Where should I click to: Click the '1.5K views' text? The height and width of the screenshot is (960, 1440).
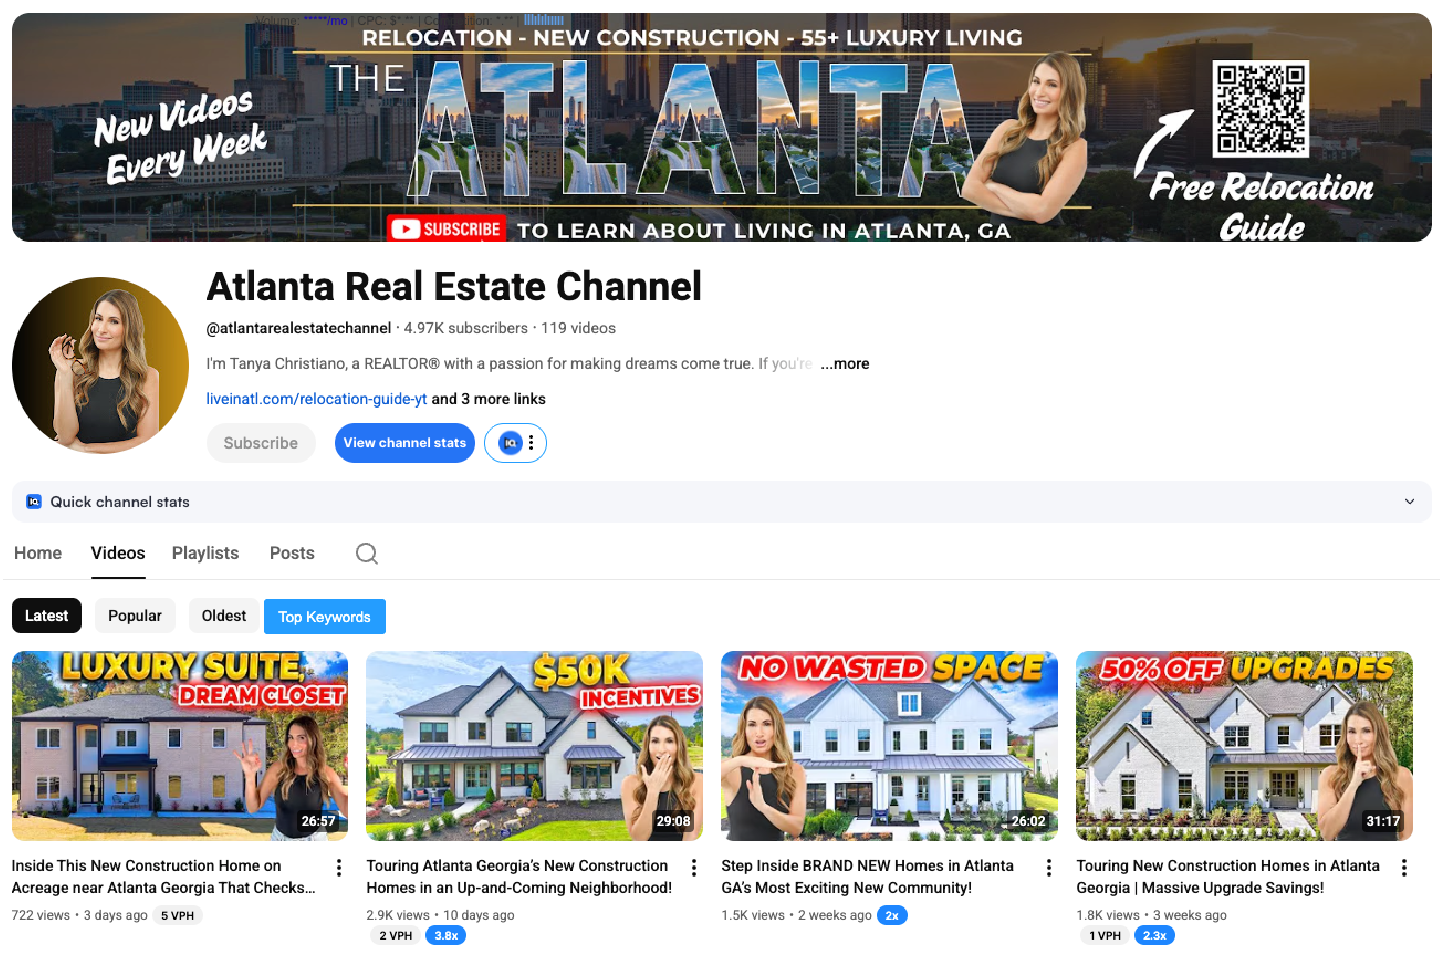753,916
